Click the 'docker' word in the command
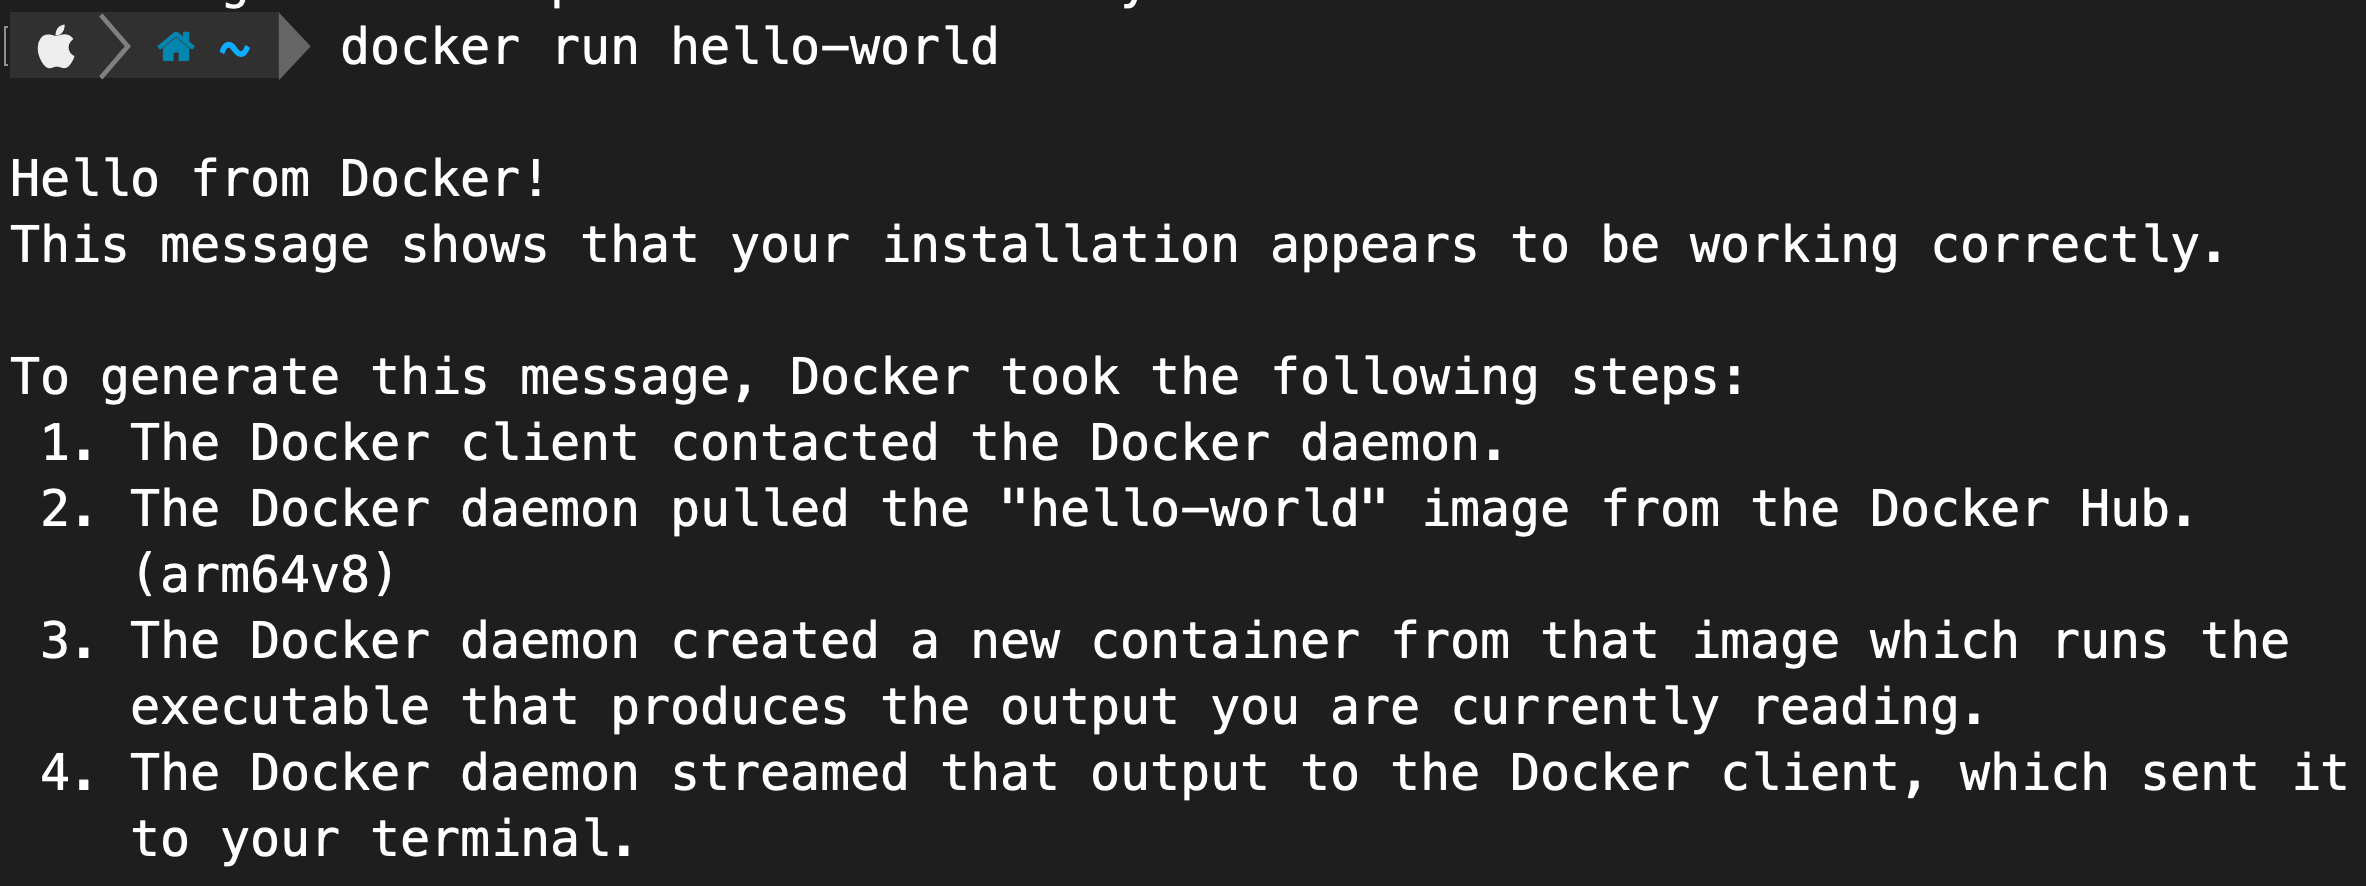Image resolution: width=2366 pixels, height=886 pixels. click(430, 47)
